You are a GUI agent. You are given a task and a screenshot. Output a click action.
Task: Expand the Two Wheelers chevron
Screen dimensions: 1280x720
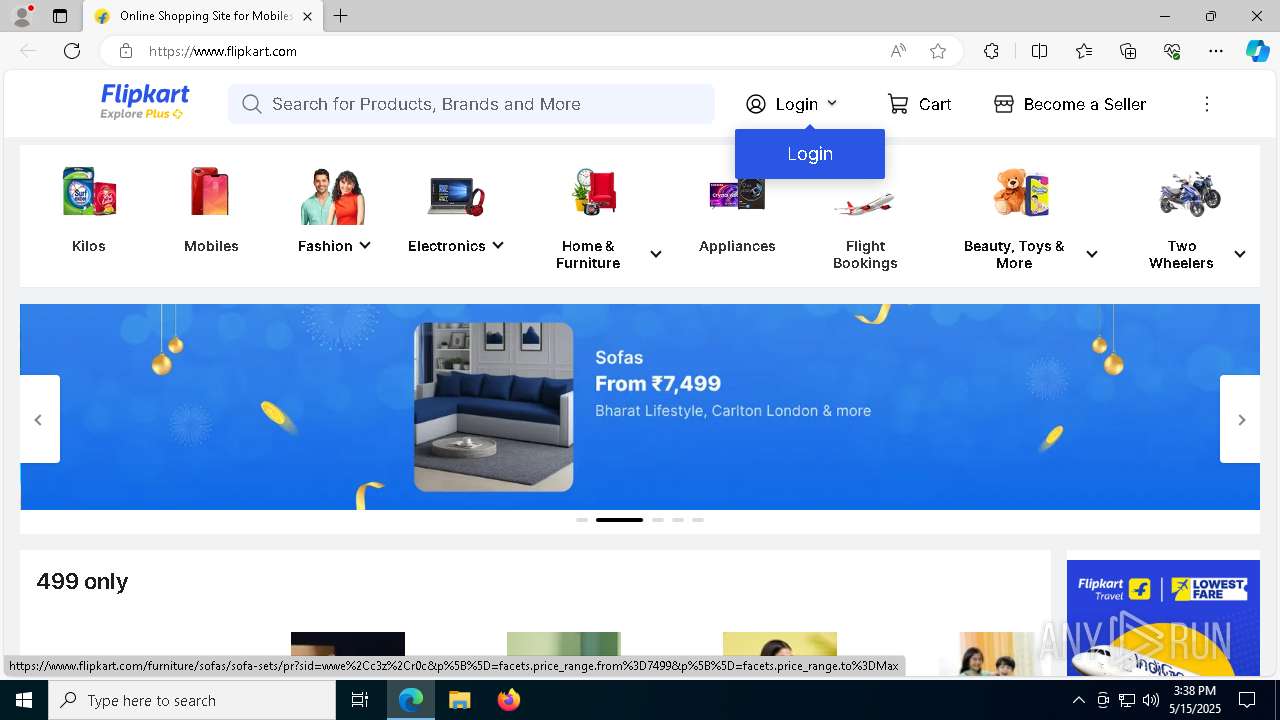(x=1240, y=254)
